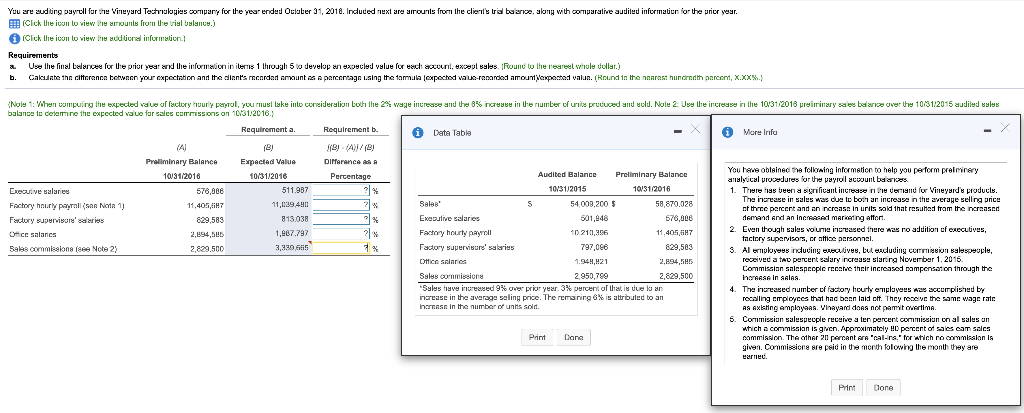Click the Factory hourly payroll percentage difference field
Screen dimensions: 1024x413
[342, 206]
